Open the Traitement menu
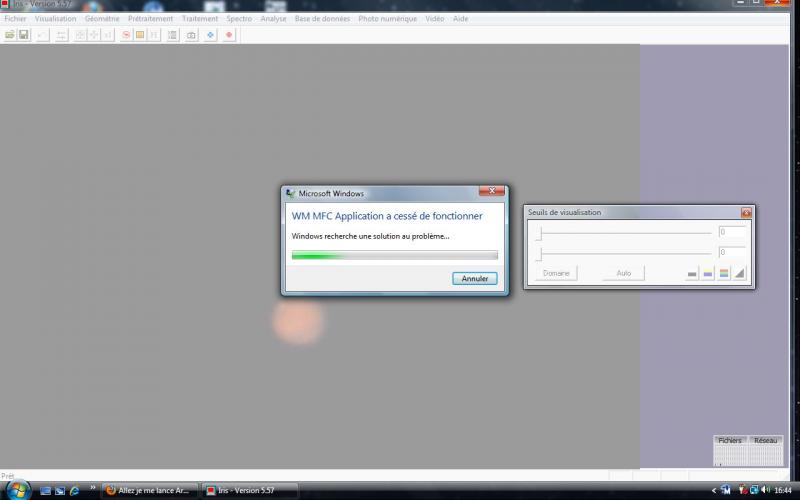The height and width of the screenshot is (500, 800). [200, 18]
